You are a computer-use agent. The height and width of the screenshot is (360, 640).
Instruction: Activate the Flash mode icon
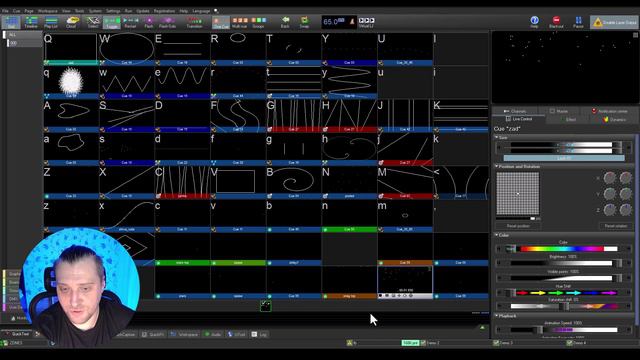[x=149, y=22]
